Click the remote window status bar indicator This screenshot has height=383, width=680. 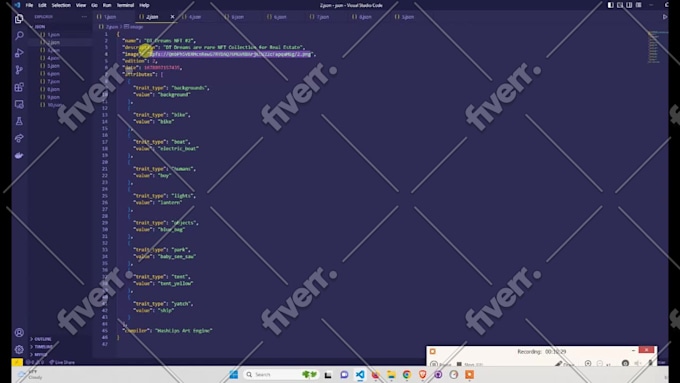click(x=17, y=362)
